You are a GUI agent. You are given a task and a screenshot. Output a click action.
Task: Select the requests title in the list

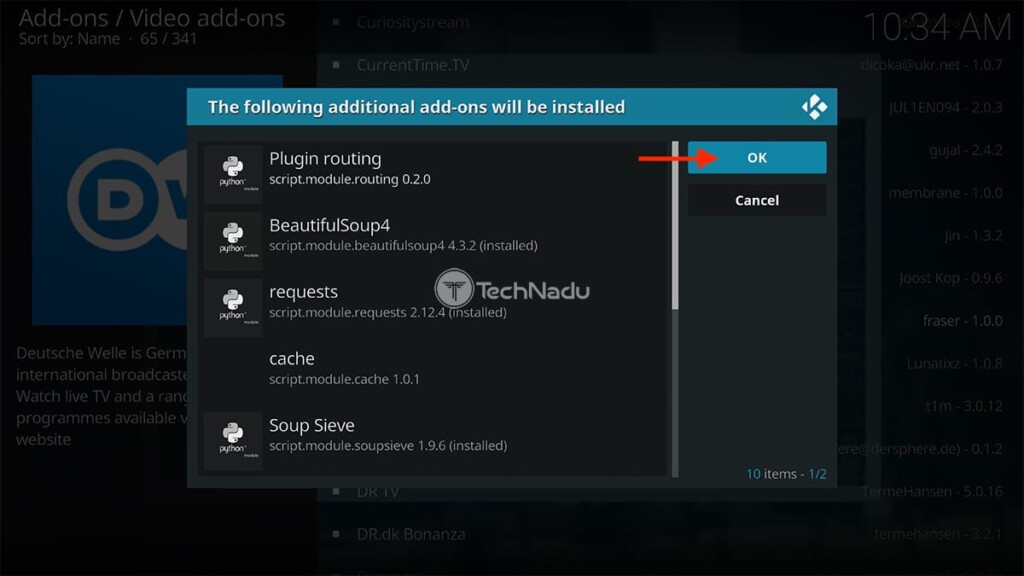[304, 292]
